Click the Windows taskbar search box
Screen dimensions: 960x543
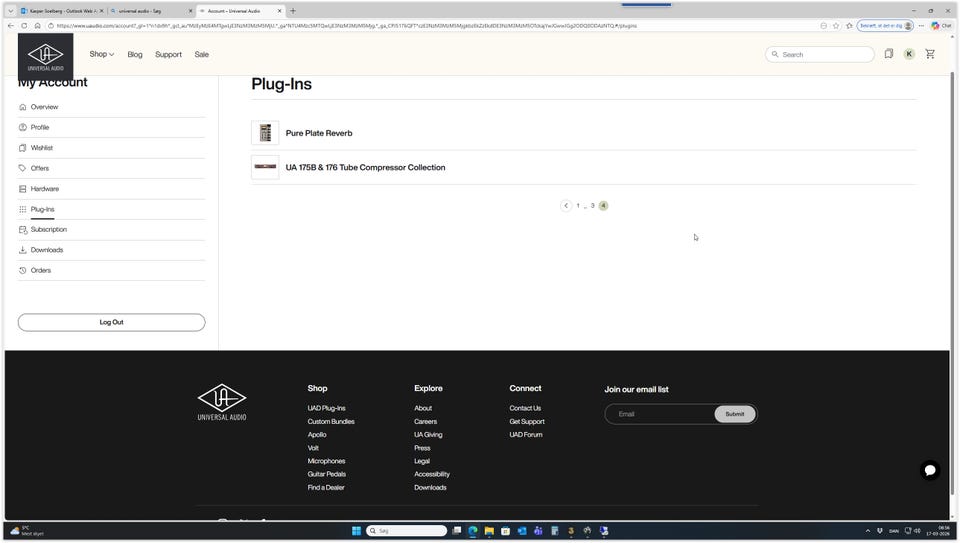(407, 531)
